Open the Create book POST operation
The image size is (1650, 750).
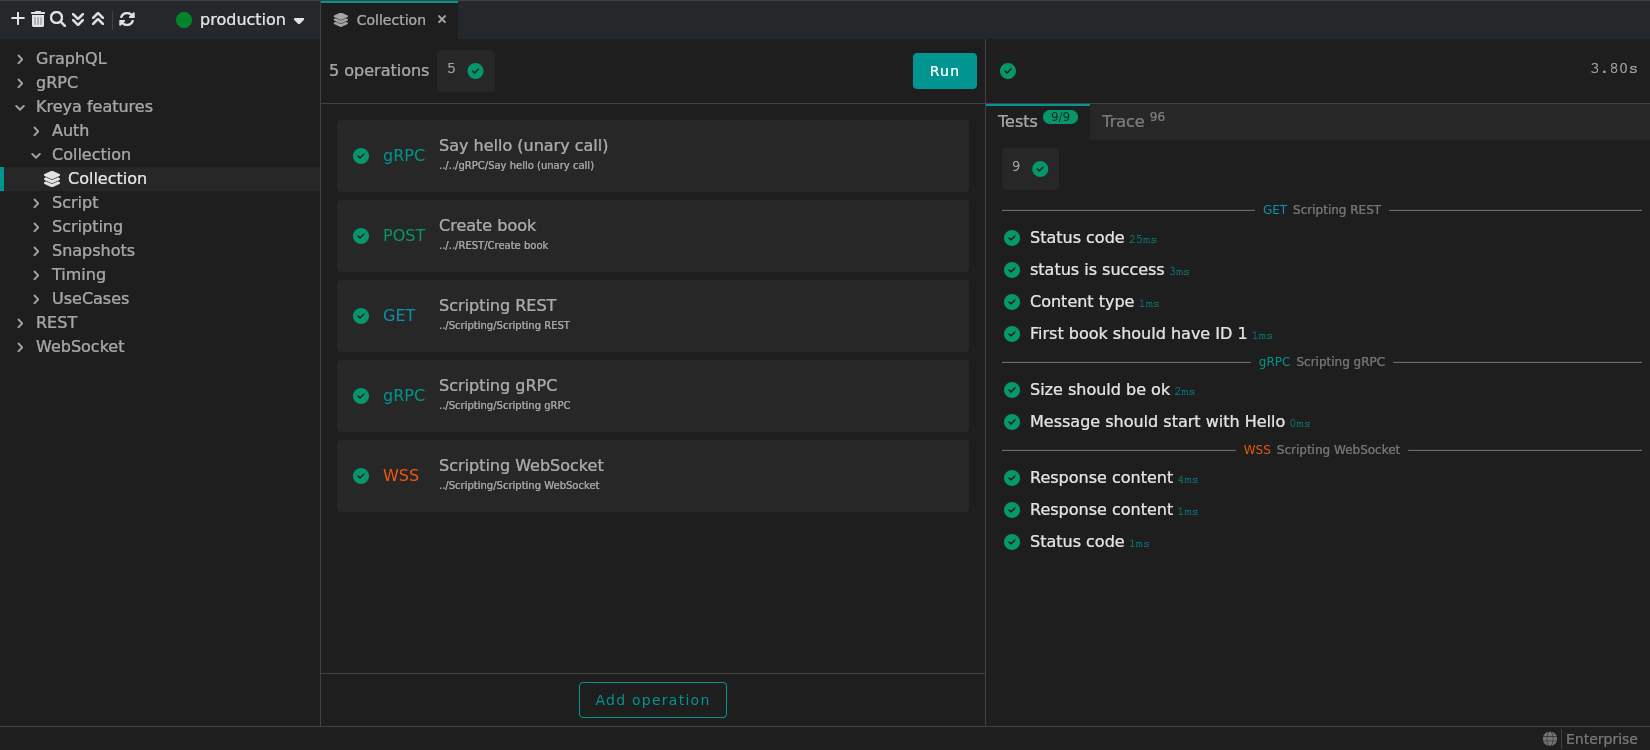tap(652, 236)
